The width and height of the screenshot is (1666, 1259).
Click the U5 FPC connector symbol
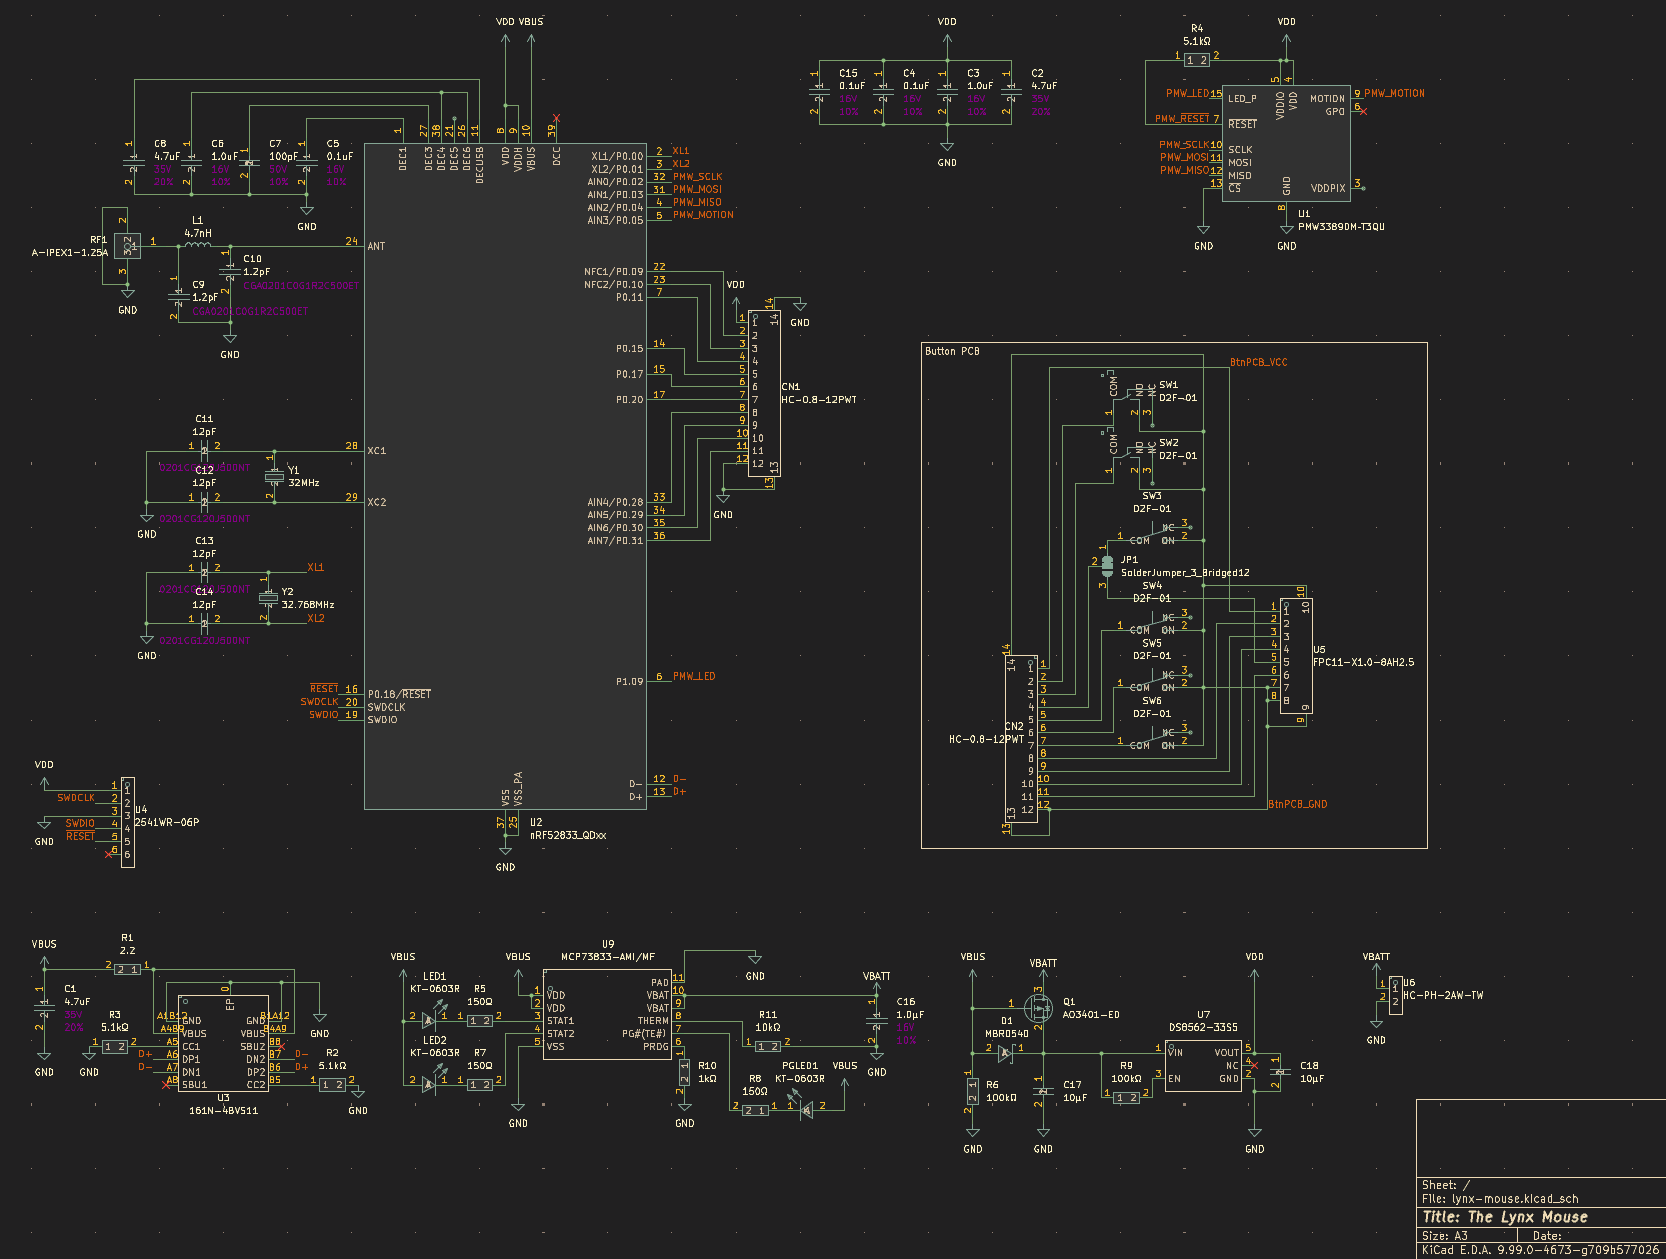(1296, 656)
